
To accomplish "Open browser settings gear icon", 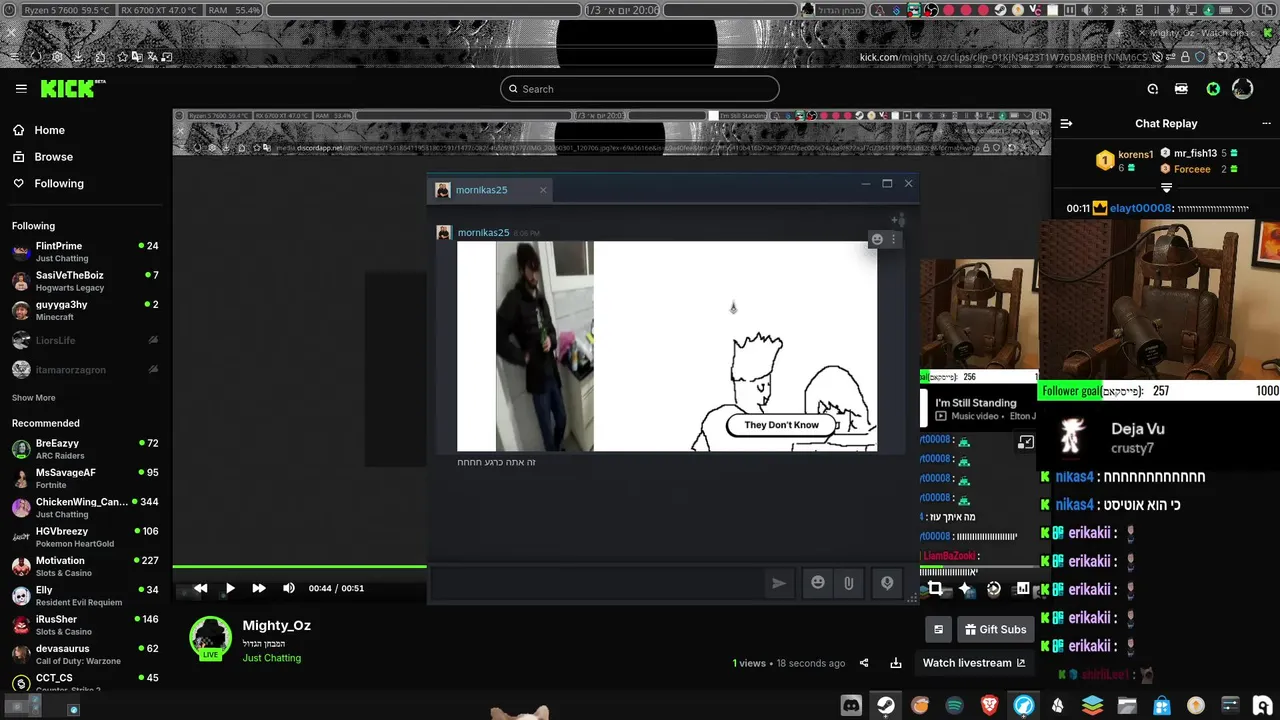I will click(x=57, y=57).
